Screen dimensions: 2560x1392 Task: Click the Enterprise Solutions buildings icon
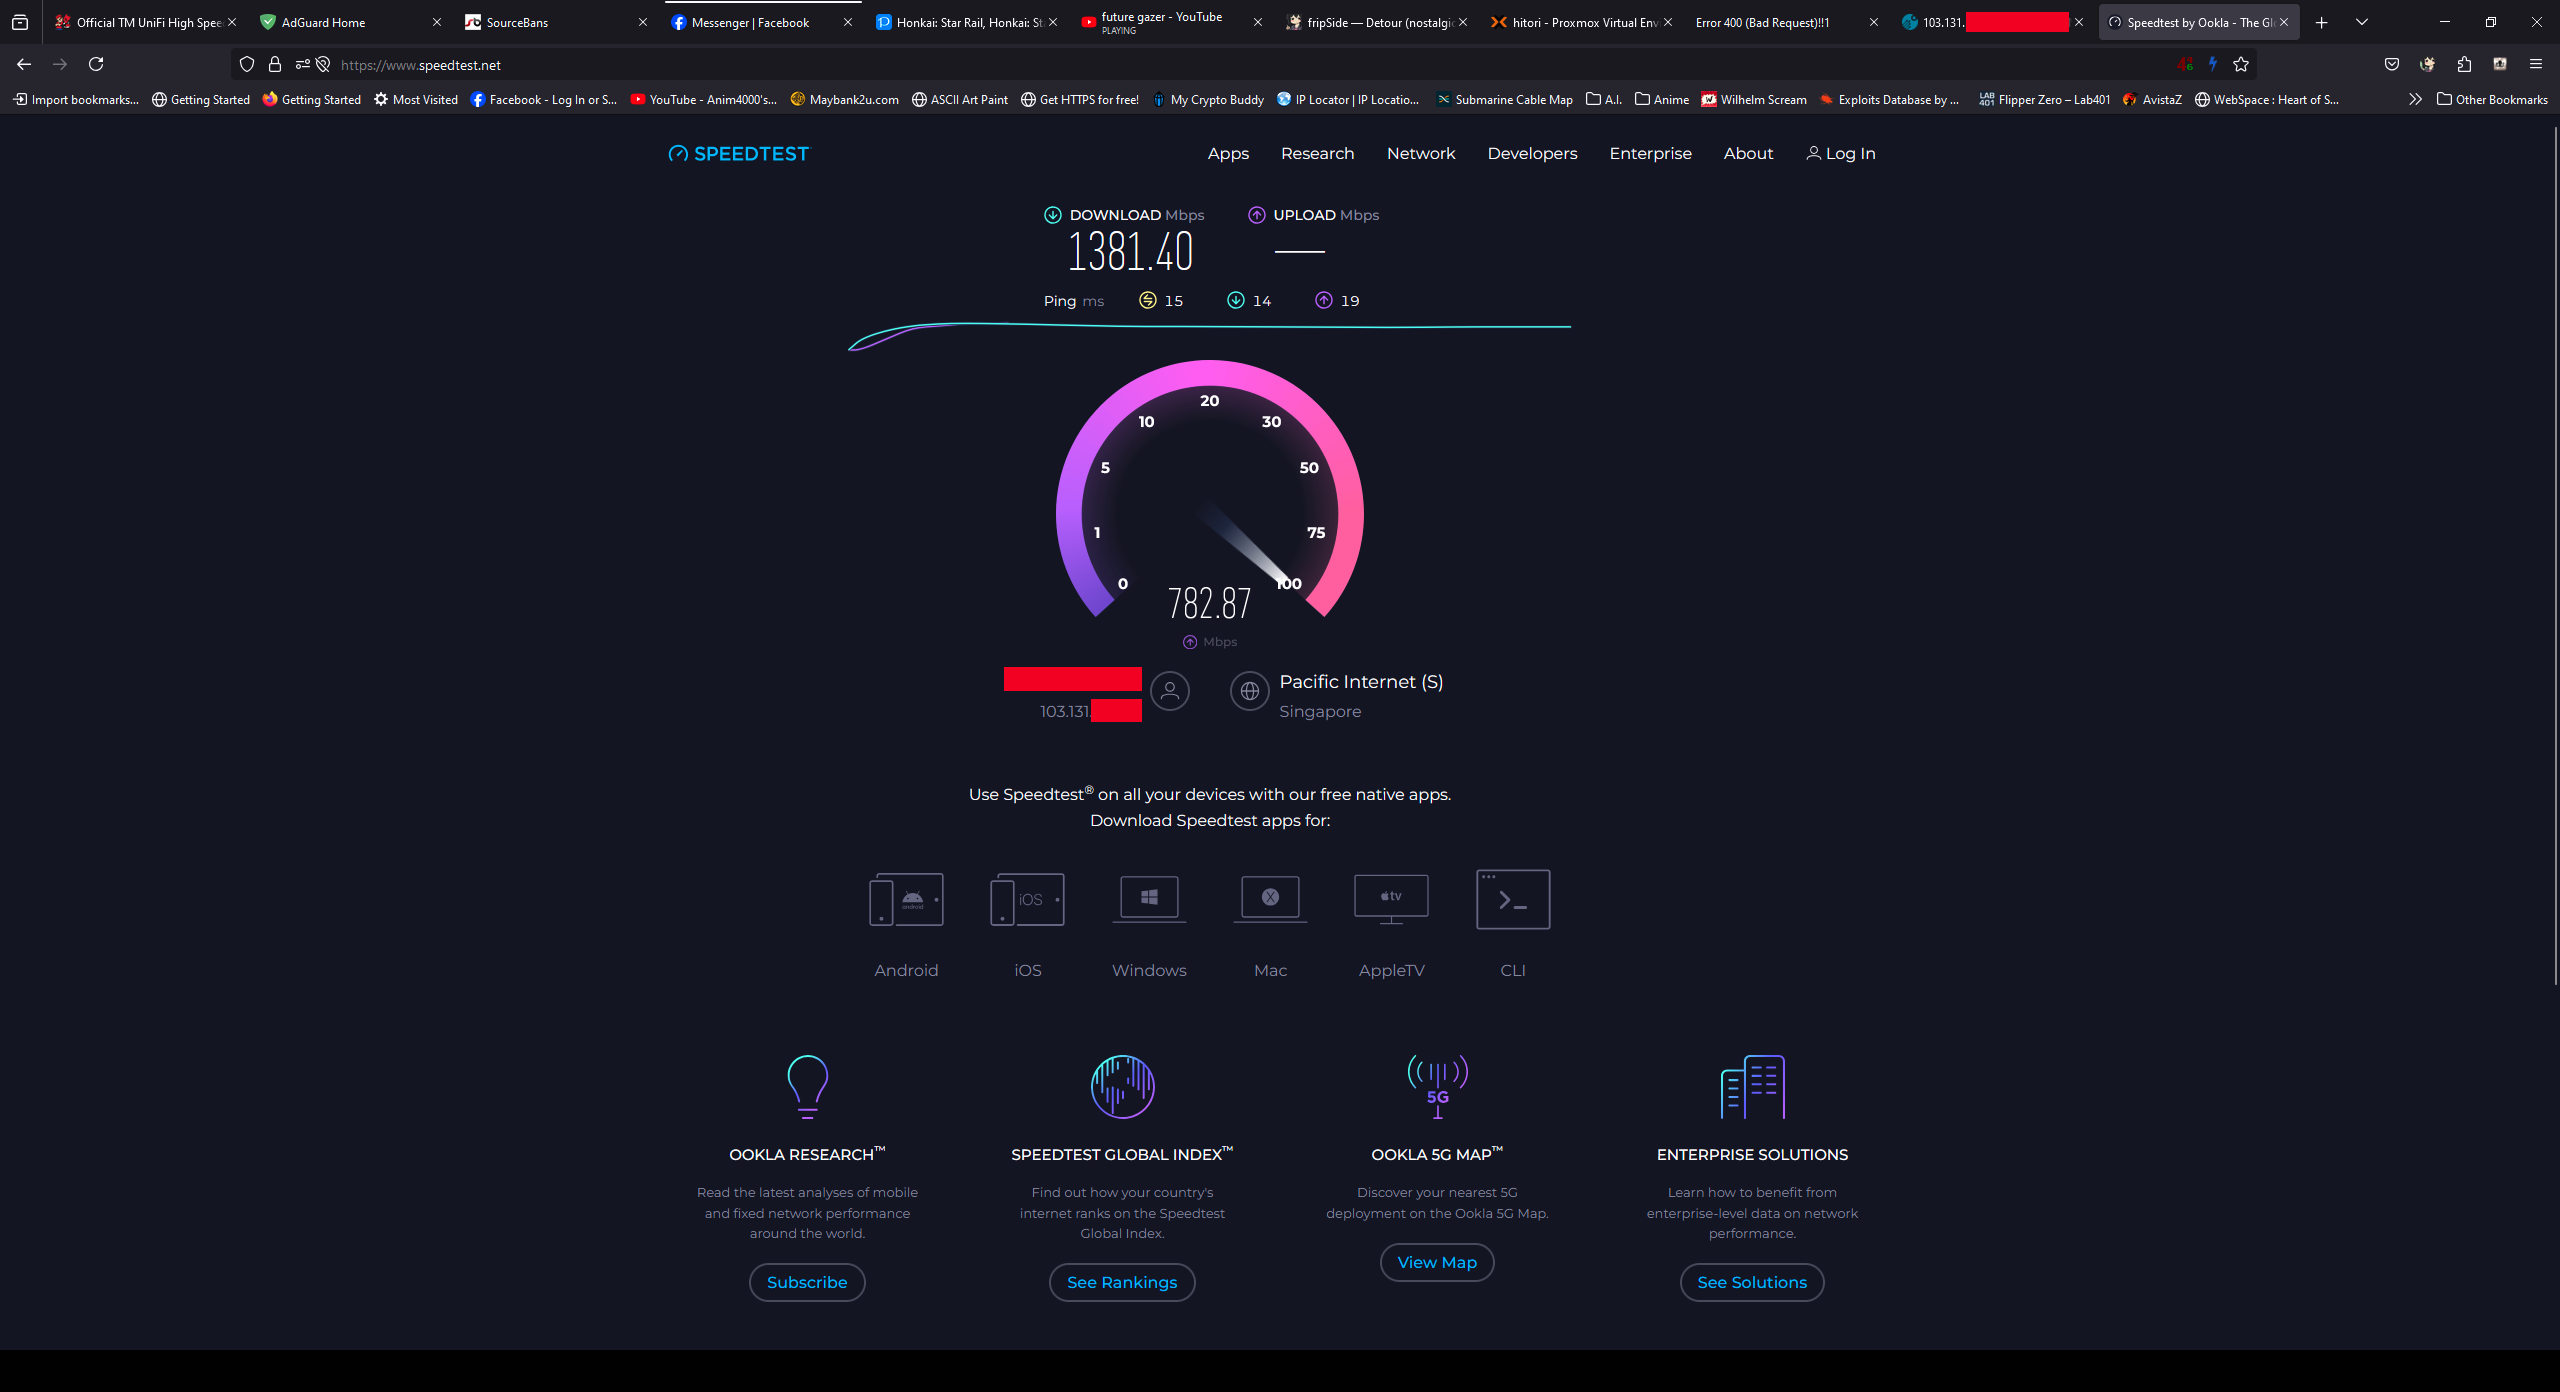pos(1752,1086)
